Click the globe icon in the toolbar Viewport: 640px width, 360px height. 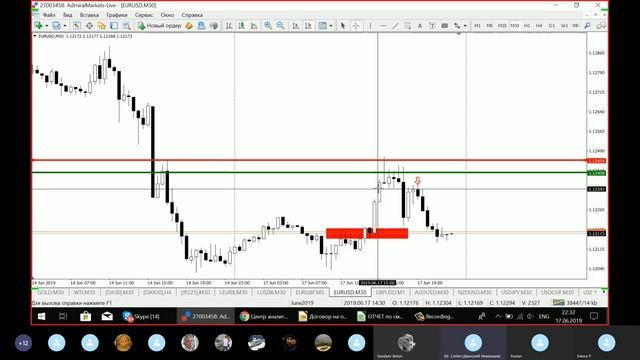pyautogui.click(x=213, y=26)
